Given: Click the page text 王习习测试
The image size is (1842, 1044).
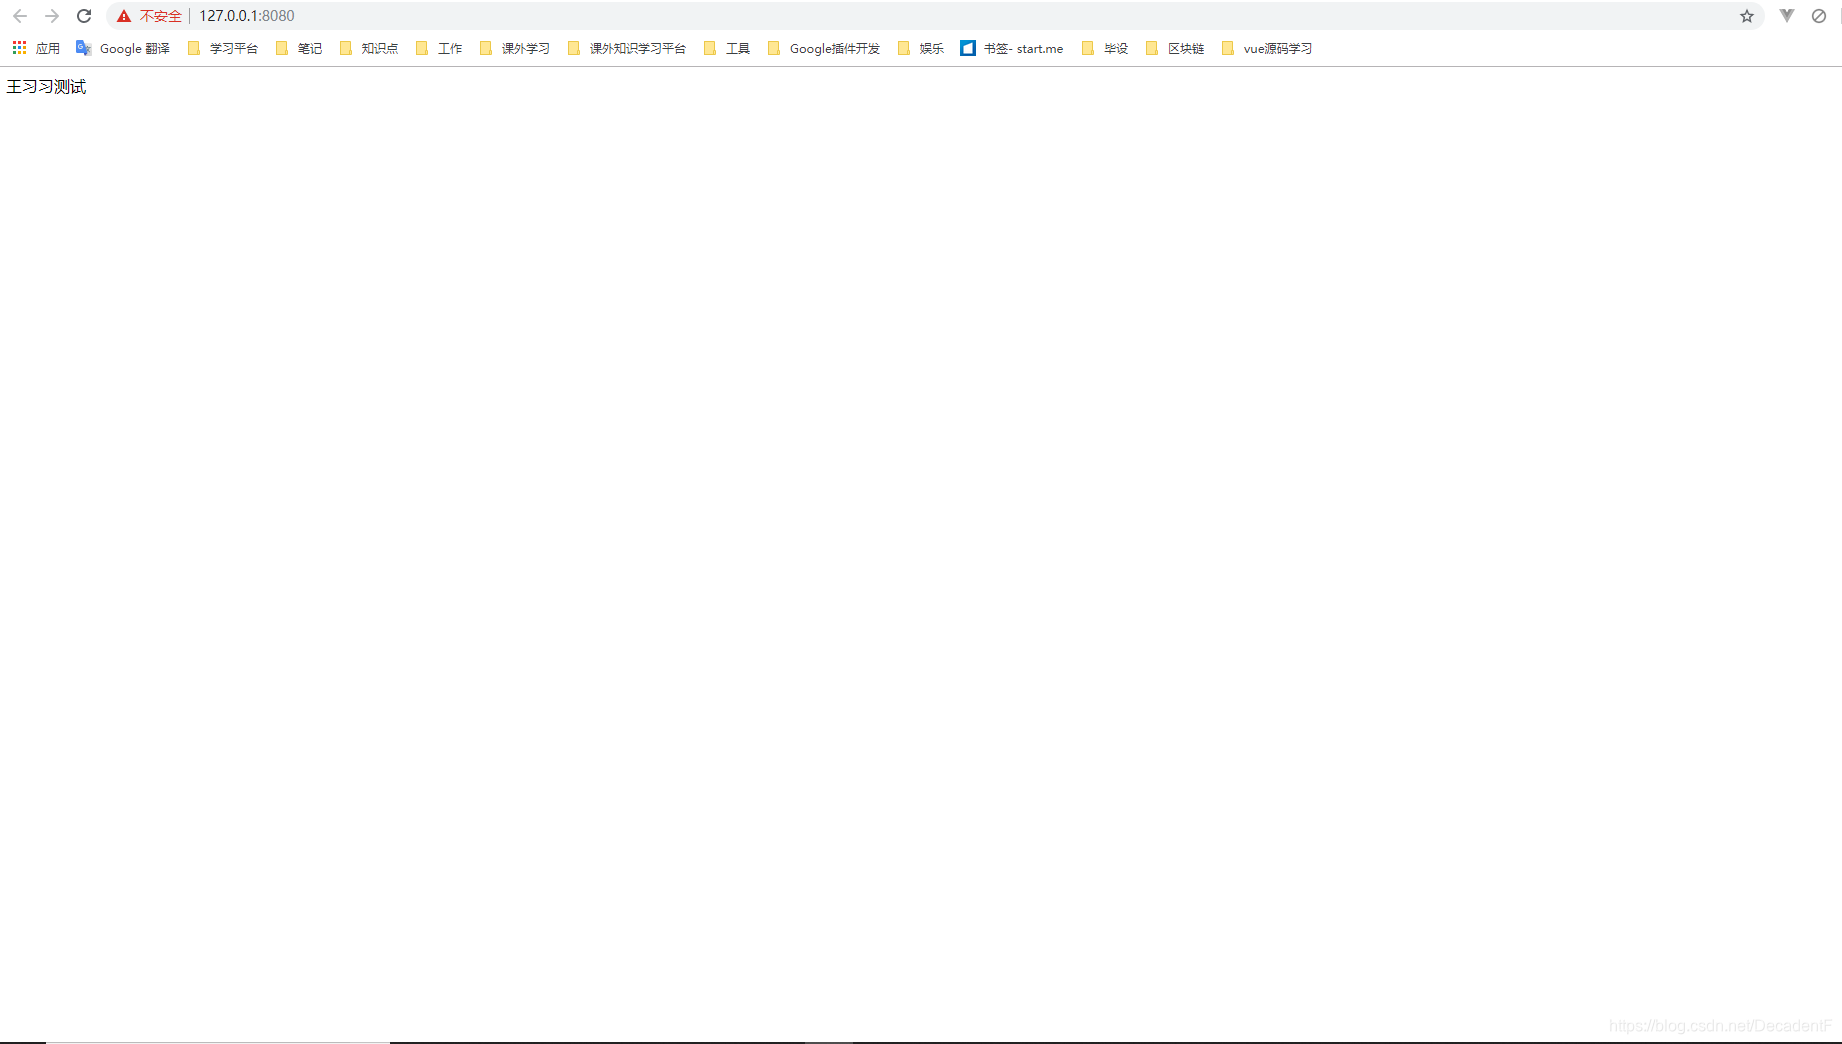Looking at the screenshot, I should [x=46, y=87].
